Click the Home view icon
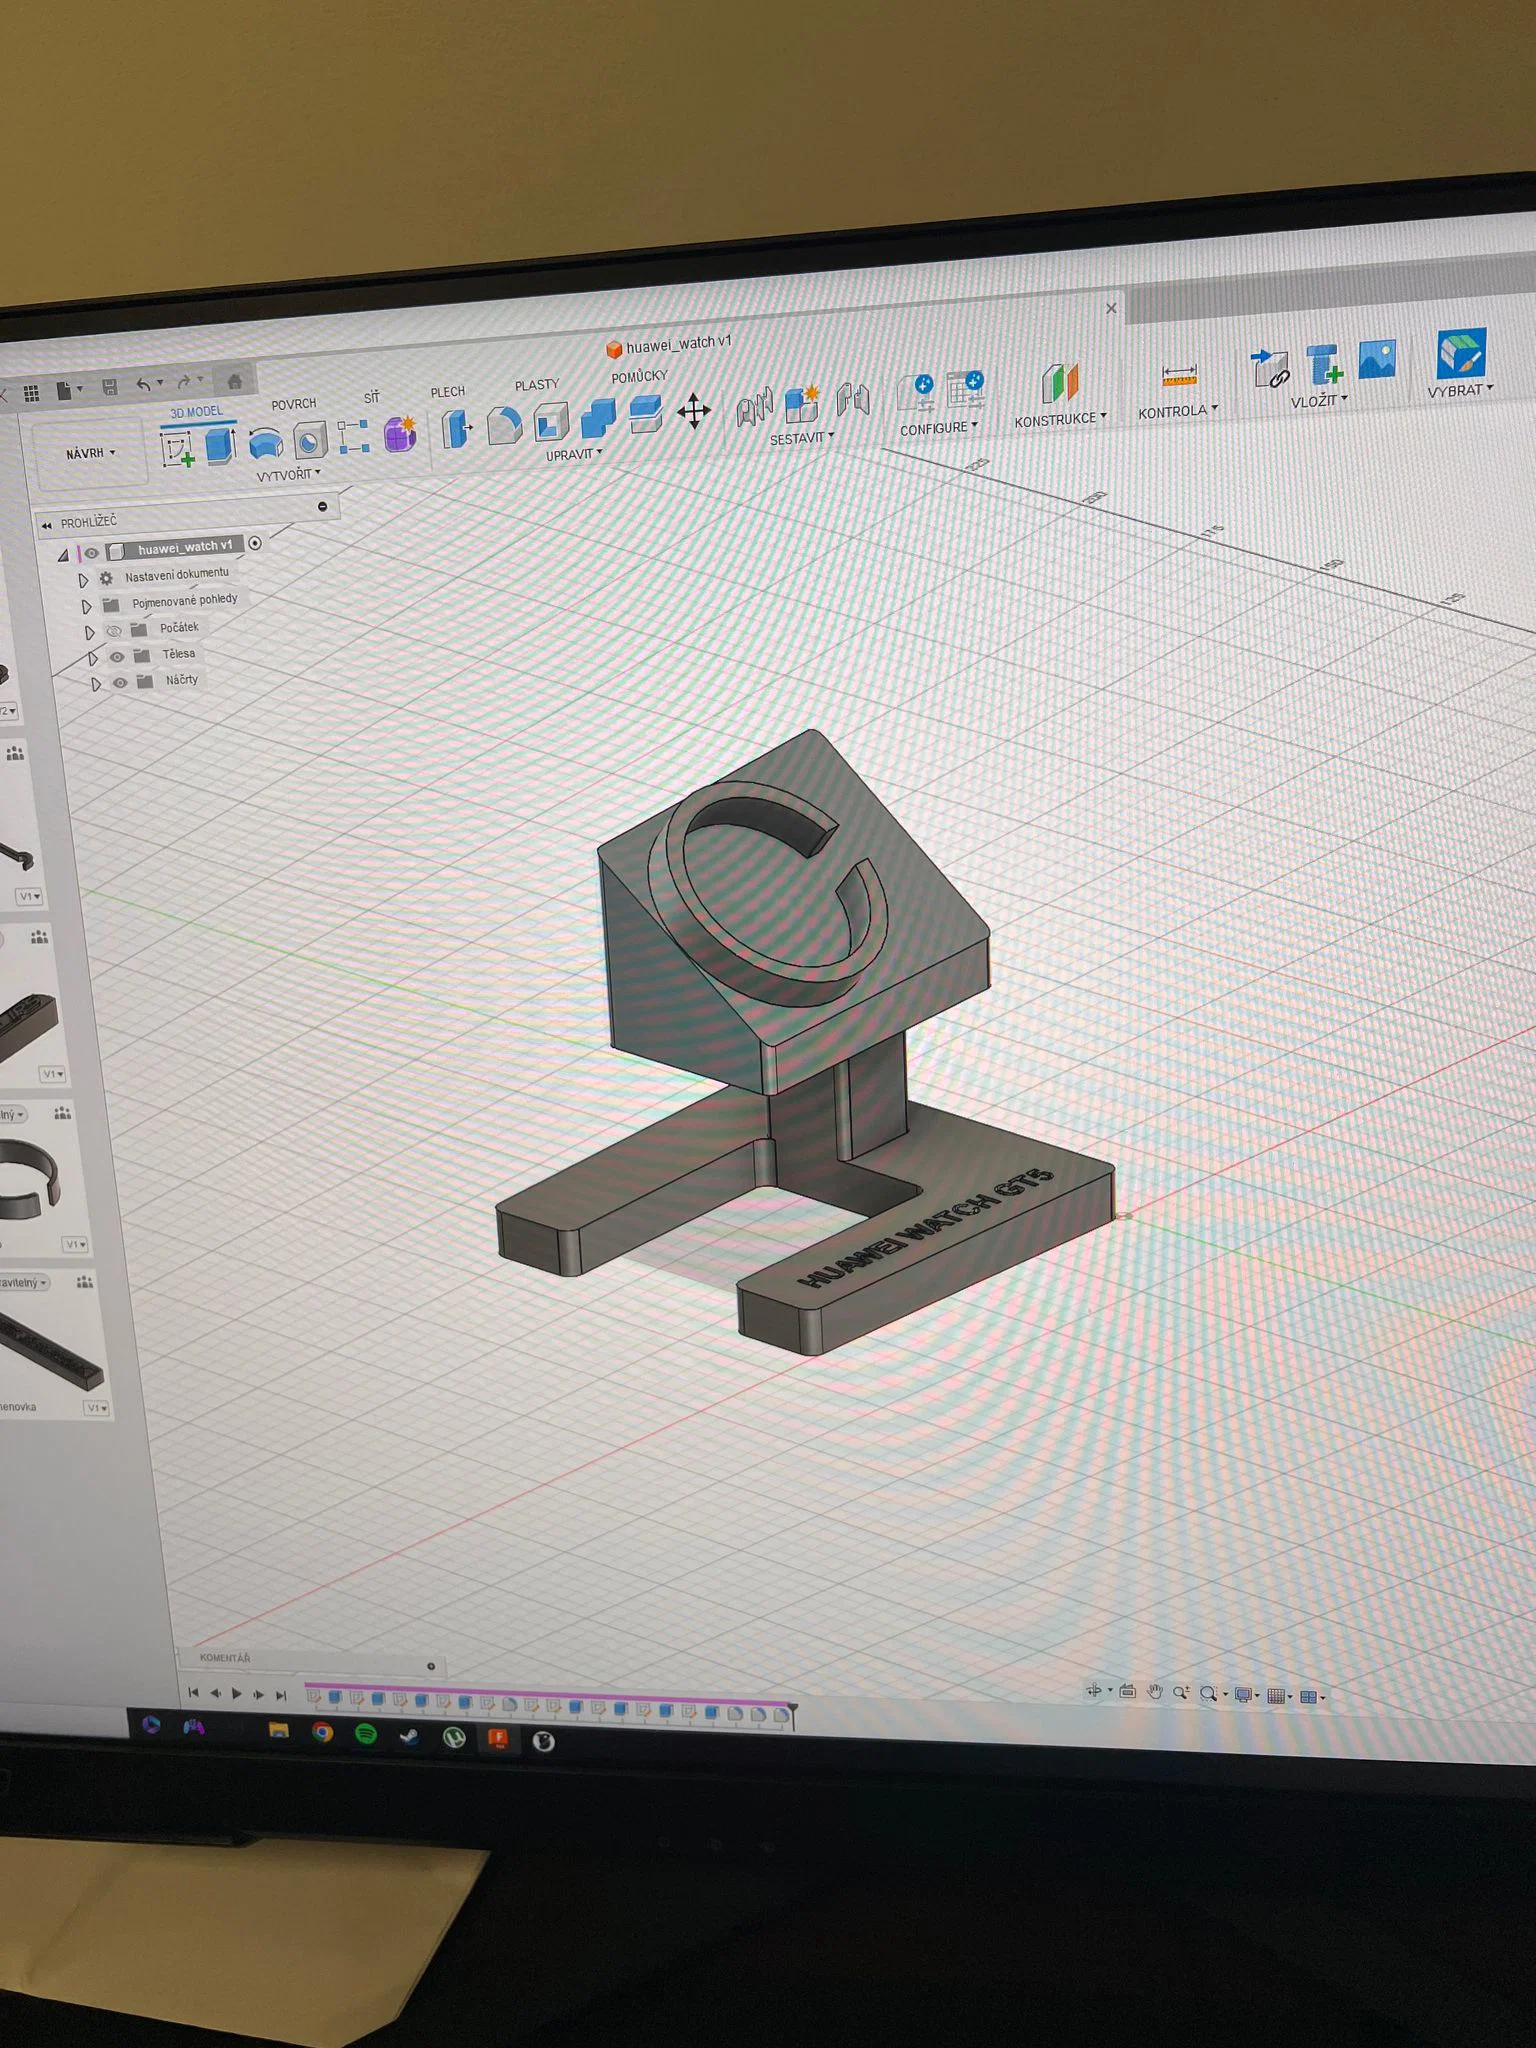1536x2048 pixels. (235, 380)
